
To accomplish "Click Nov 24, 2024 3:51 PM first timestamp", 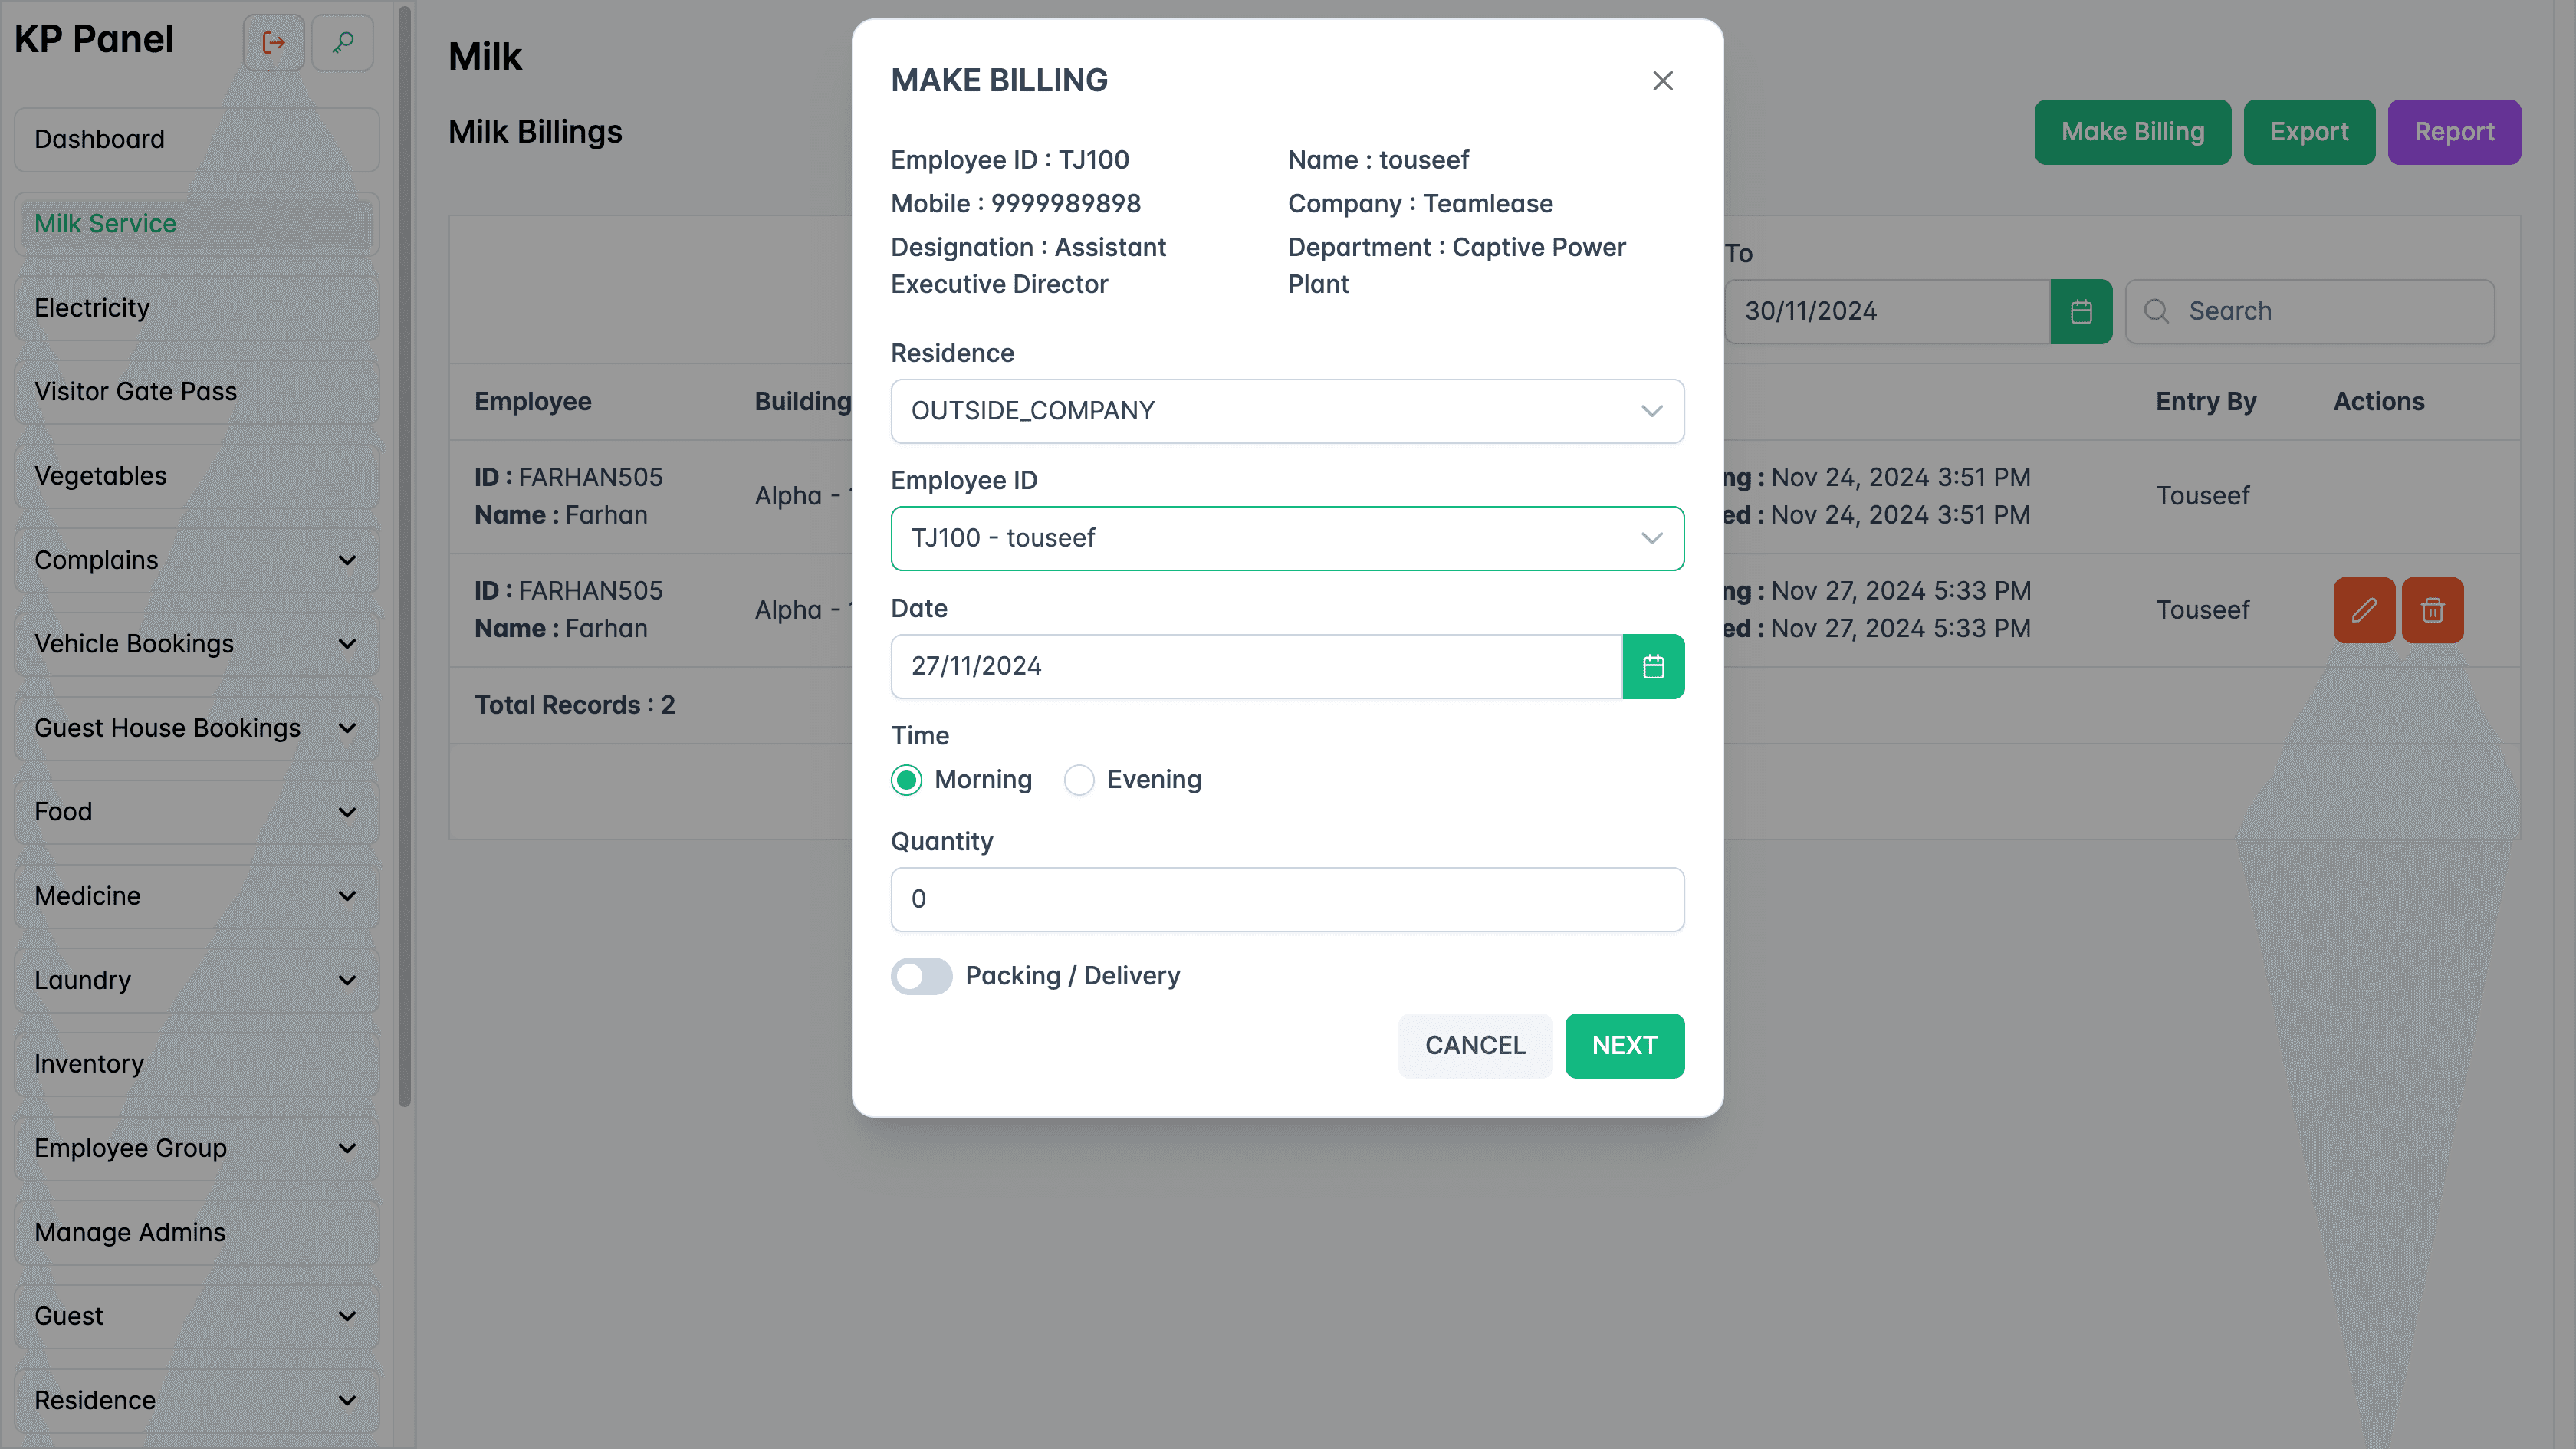I will pos(1900,477).
